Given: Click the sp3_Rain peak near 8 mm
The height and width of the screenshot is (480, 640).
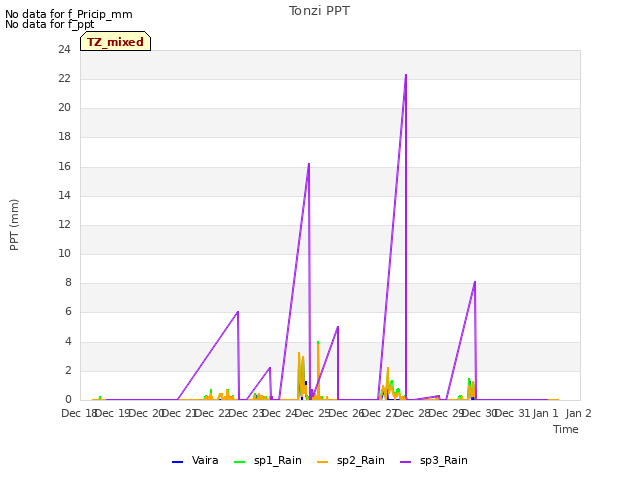Looking at the screenshot, I should pyautogui.click(x=475, y=282).
